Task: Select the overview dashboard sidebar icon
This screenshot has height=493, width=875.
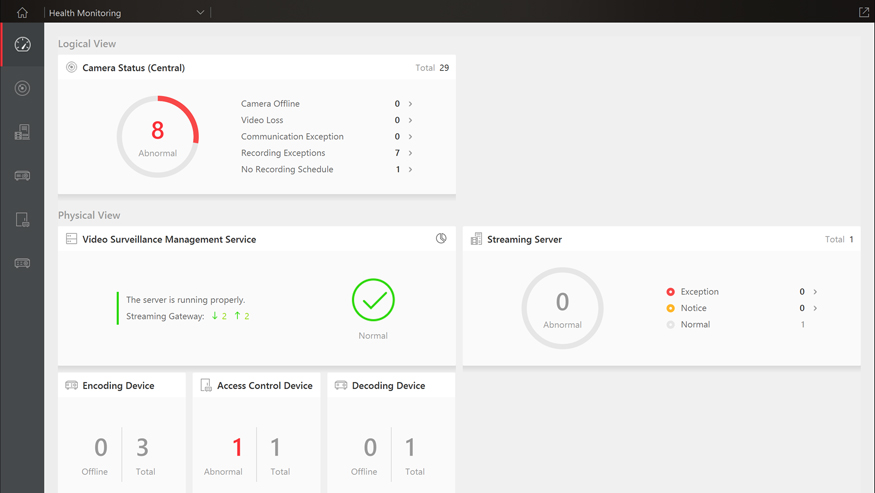Action: click(x=22, y=44)
